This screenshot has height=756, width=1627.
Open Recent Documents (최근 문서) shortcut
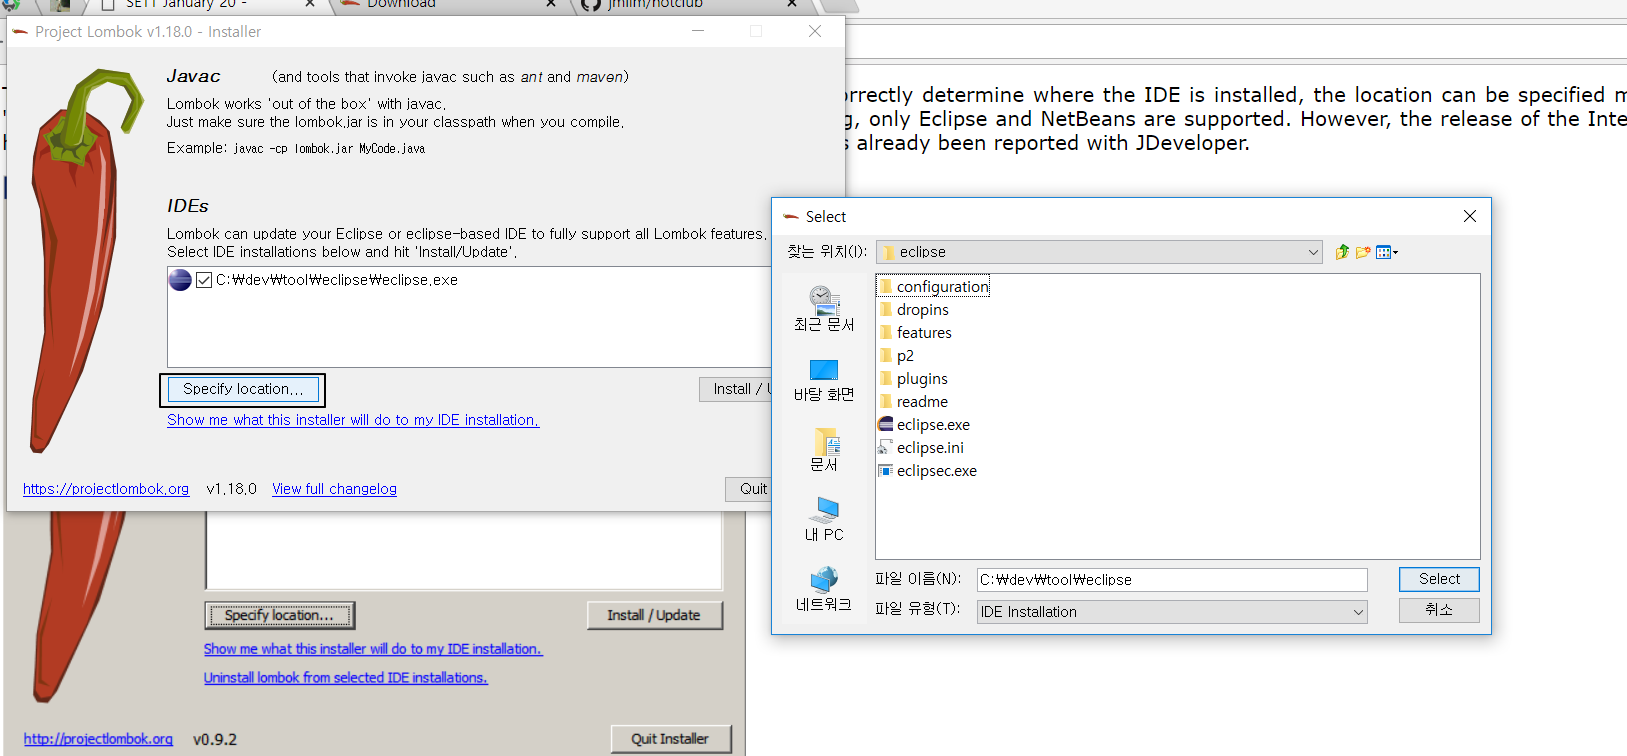click(x=824, y=308)
